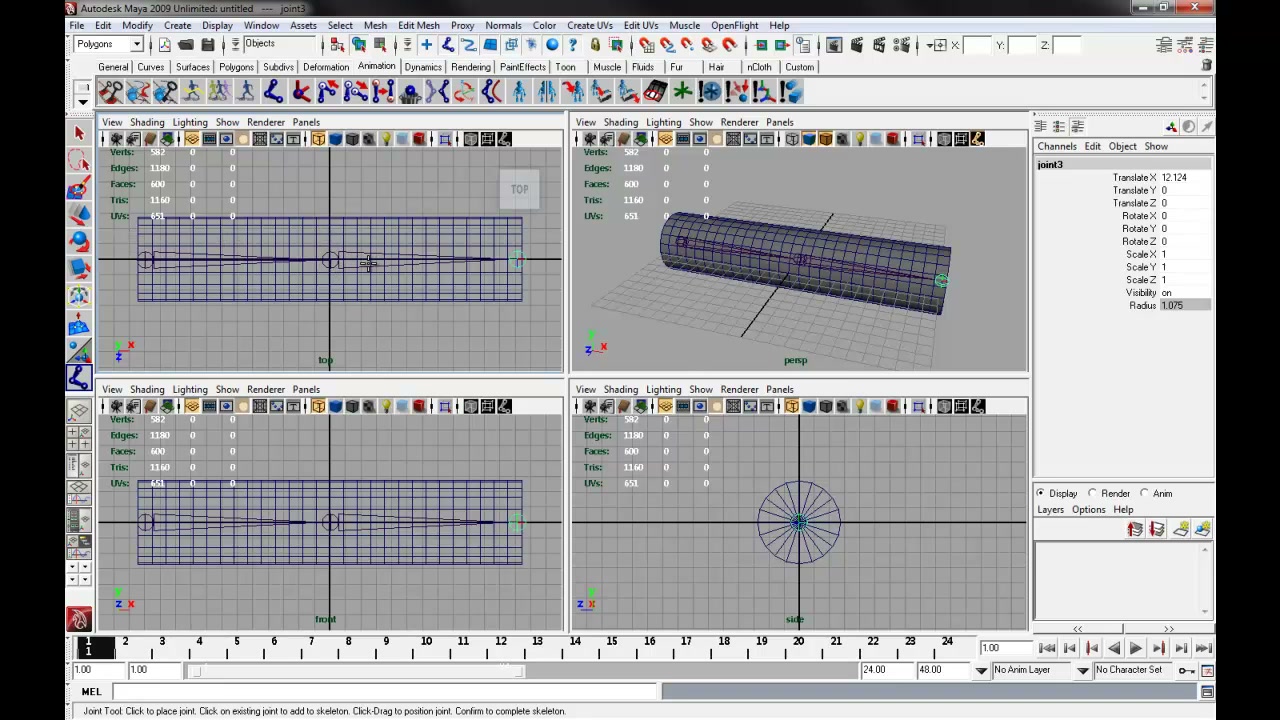Open the Create UVs menu
The width and height of the screenshot is (1280, 720).
pyautogui.click(x=589, y=25)
